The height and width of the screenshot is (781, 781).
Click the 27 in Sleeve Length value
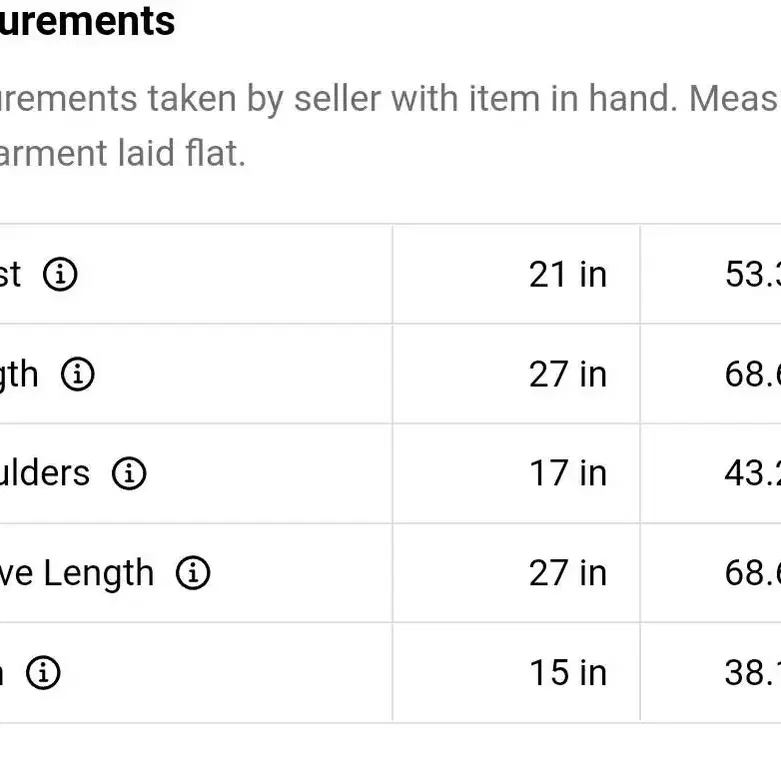point(568,573)
